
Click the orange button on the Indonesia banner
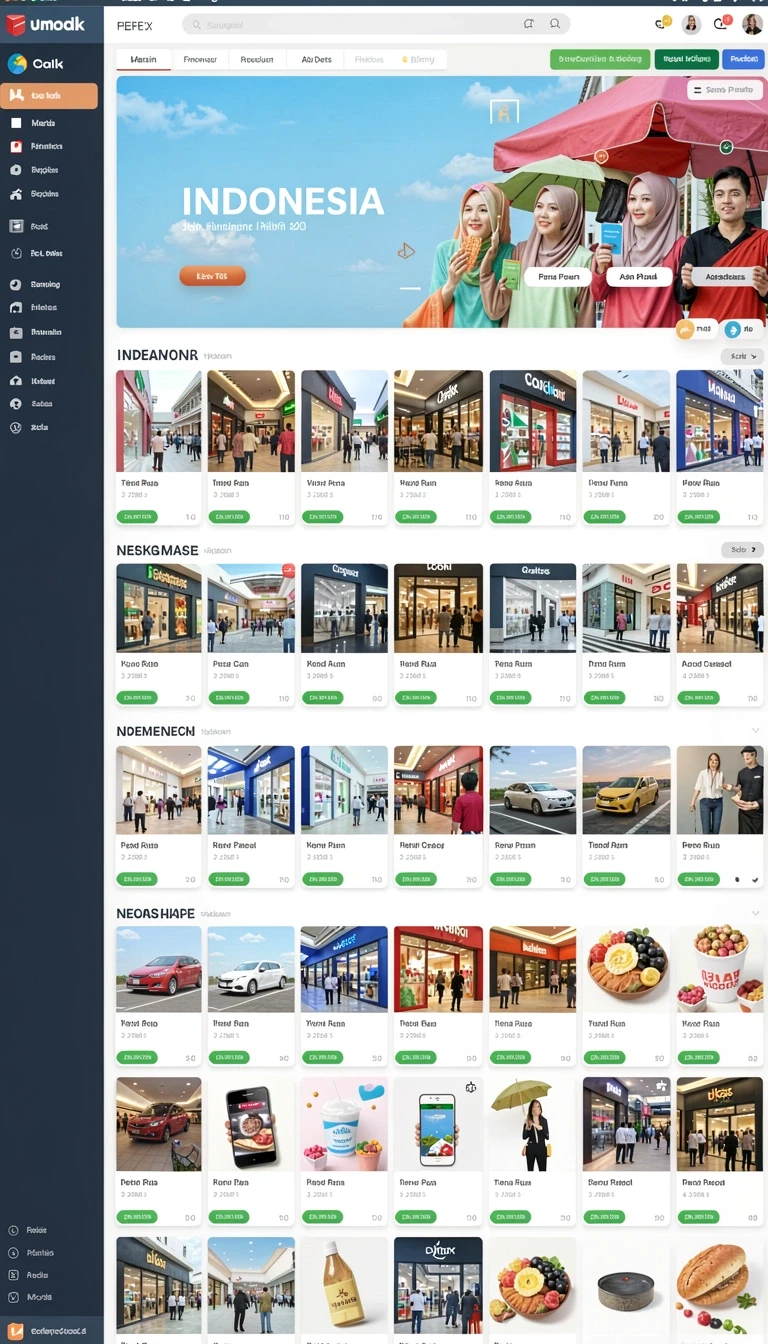[x=212, y=276]
